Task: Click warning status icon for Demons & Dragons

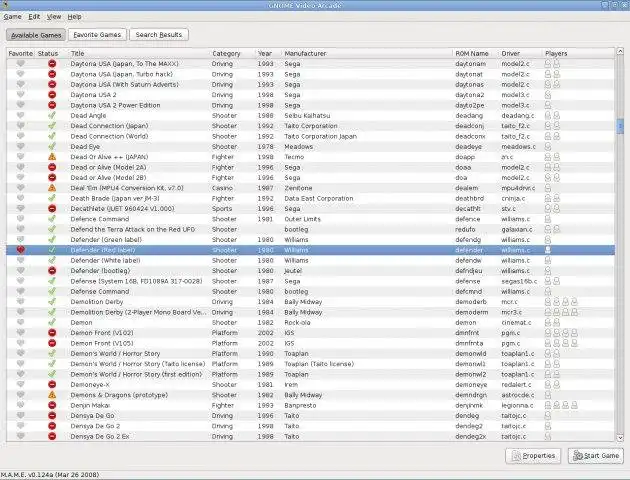Action: [52, 395]
